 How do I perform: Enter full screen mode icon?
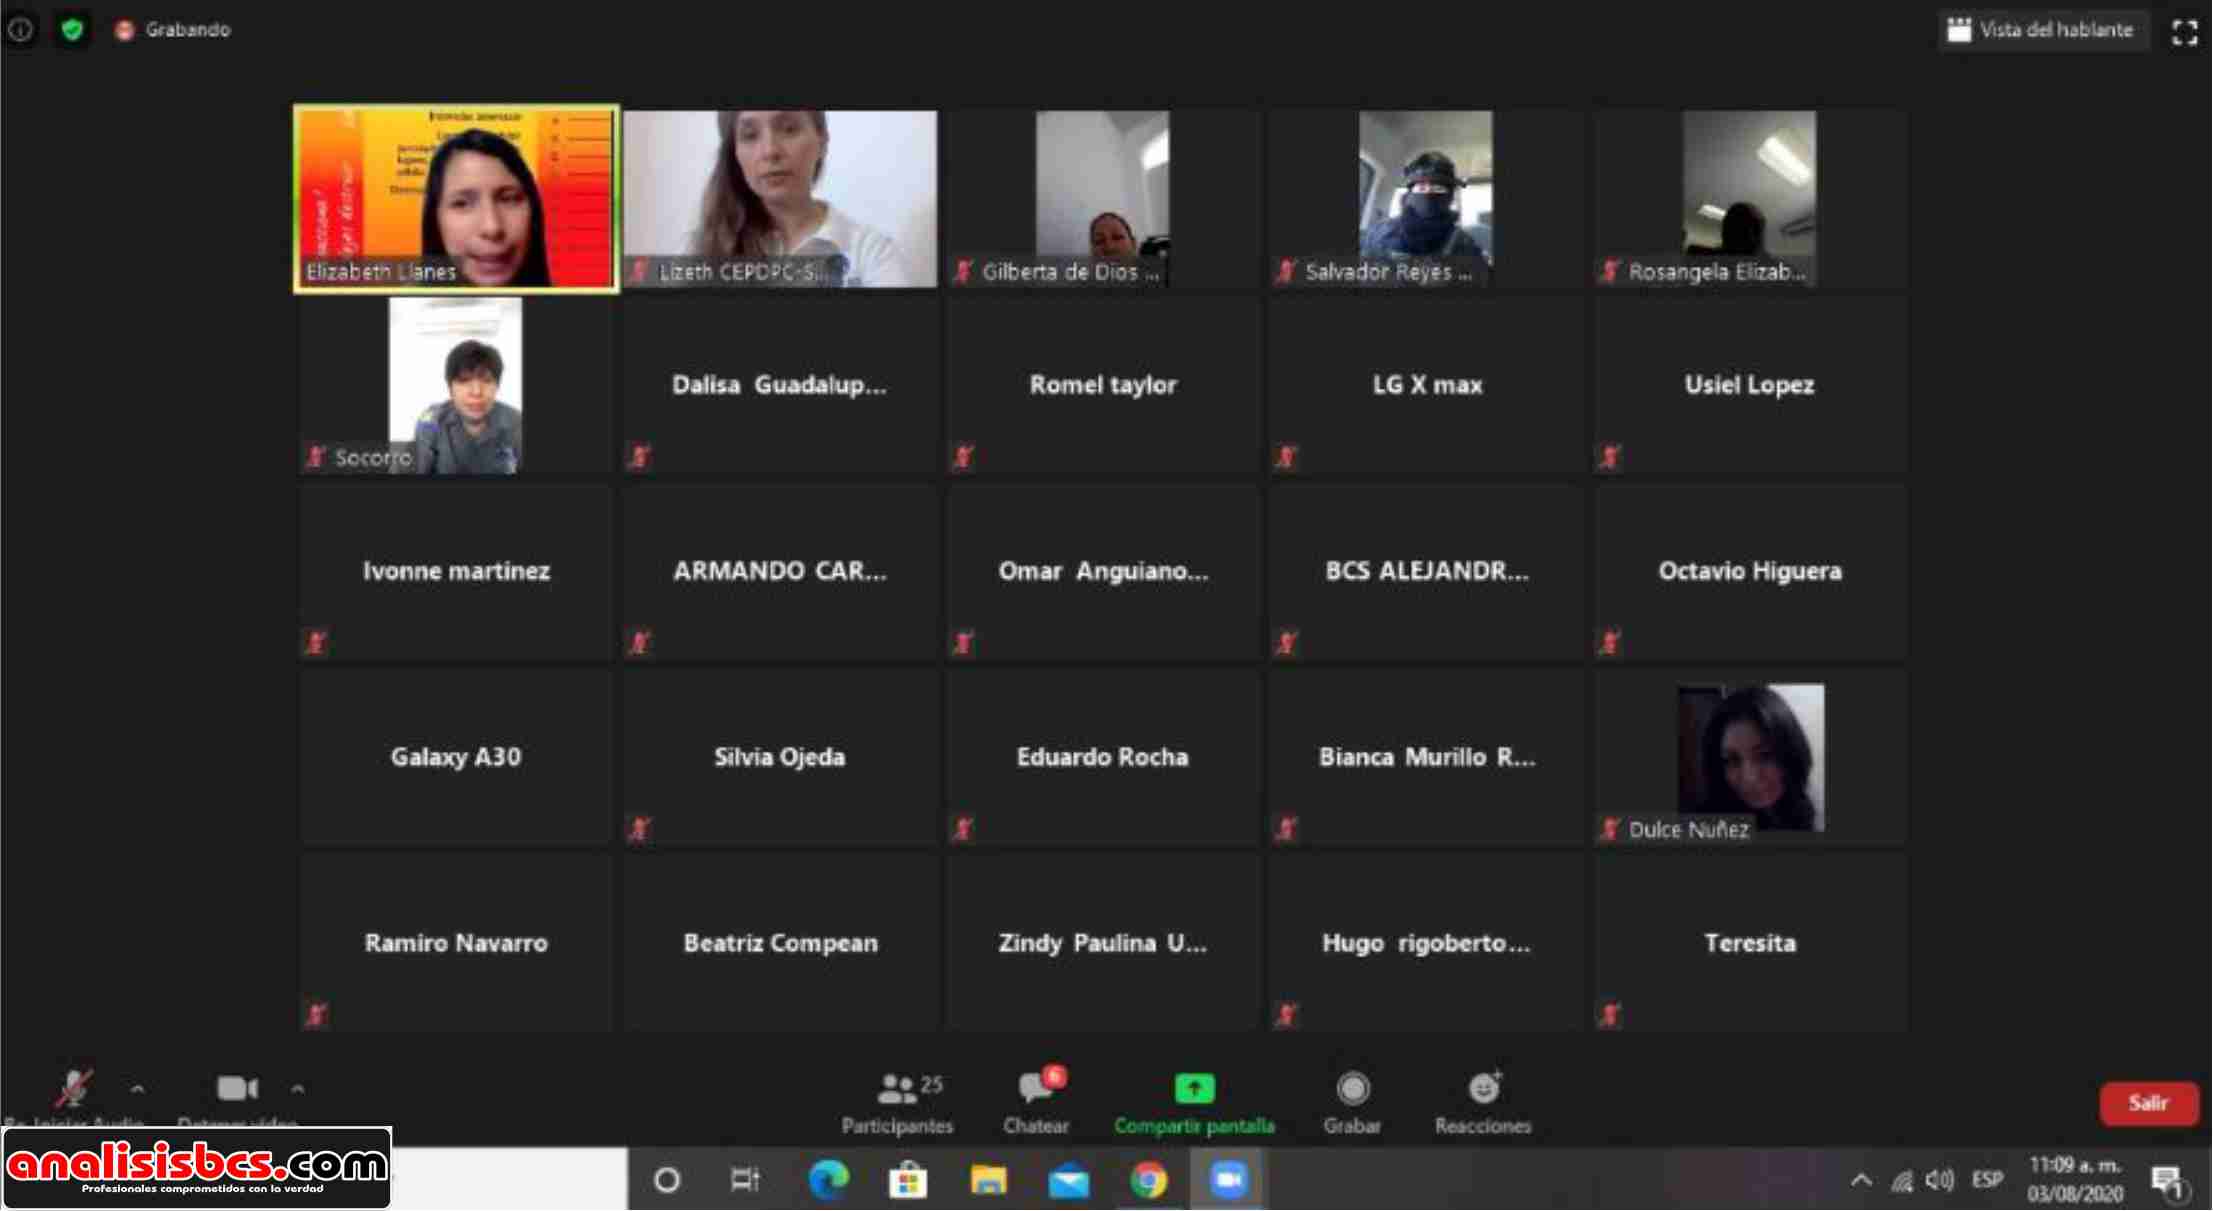tap(2185, 32)
